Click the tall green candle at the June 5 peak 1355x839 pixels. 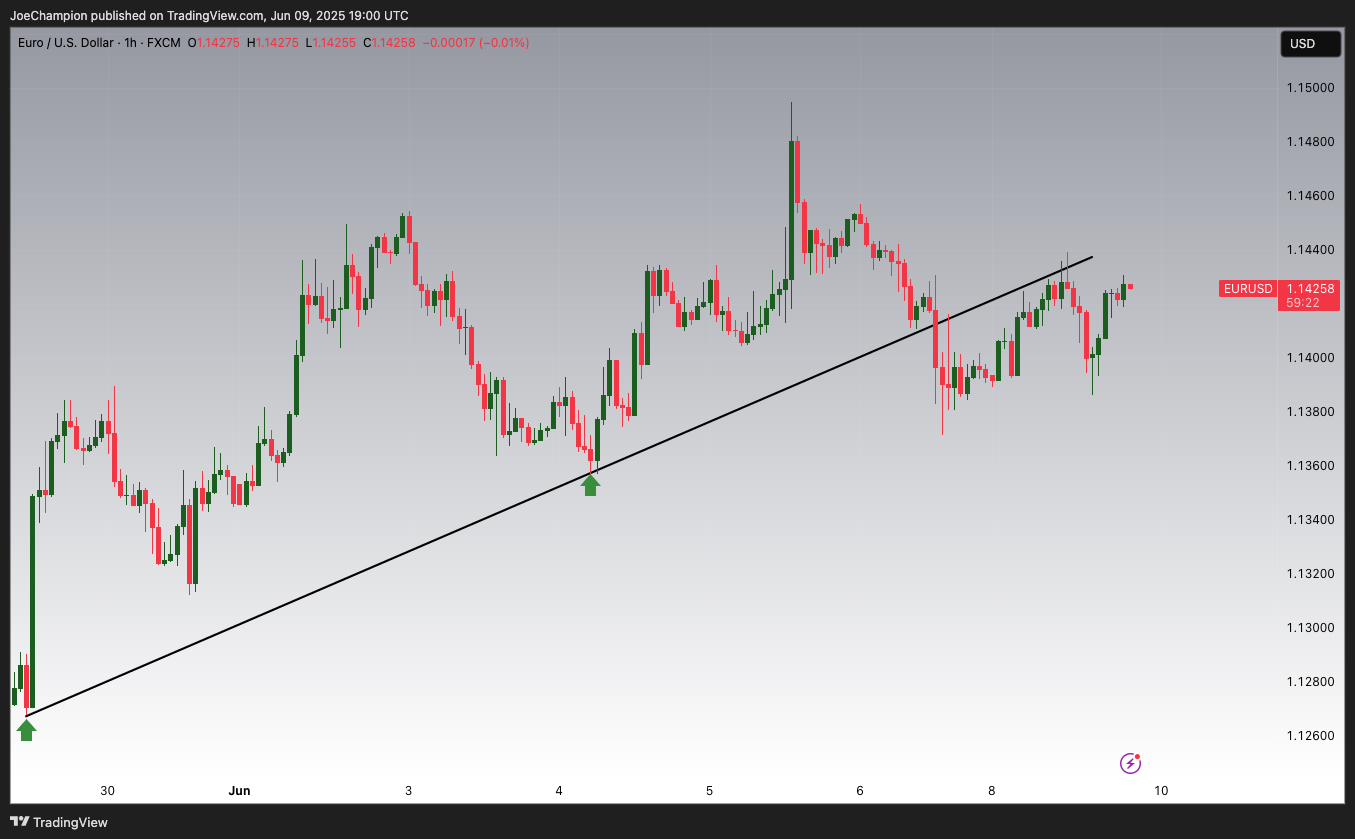point(792,209)
